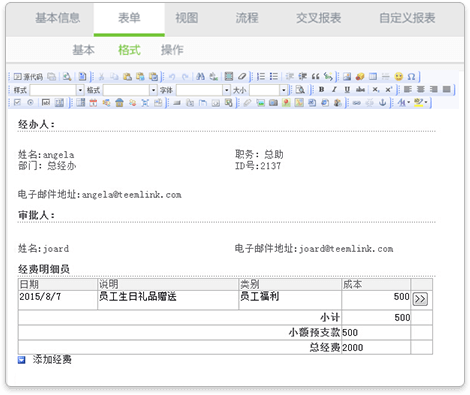Toggle 源代码 source code view
The height and width of the screenshot is (395, 470).
coord(28,77)
